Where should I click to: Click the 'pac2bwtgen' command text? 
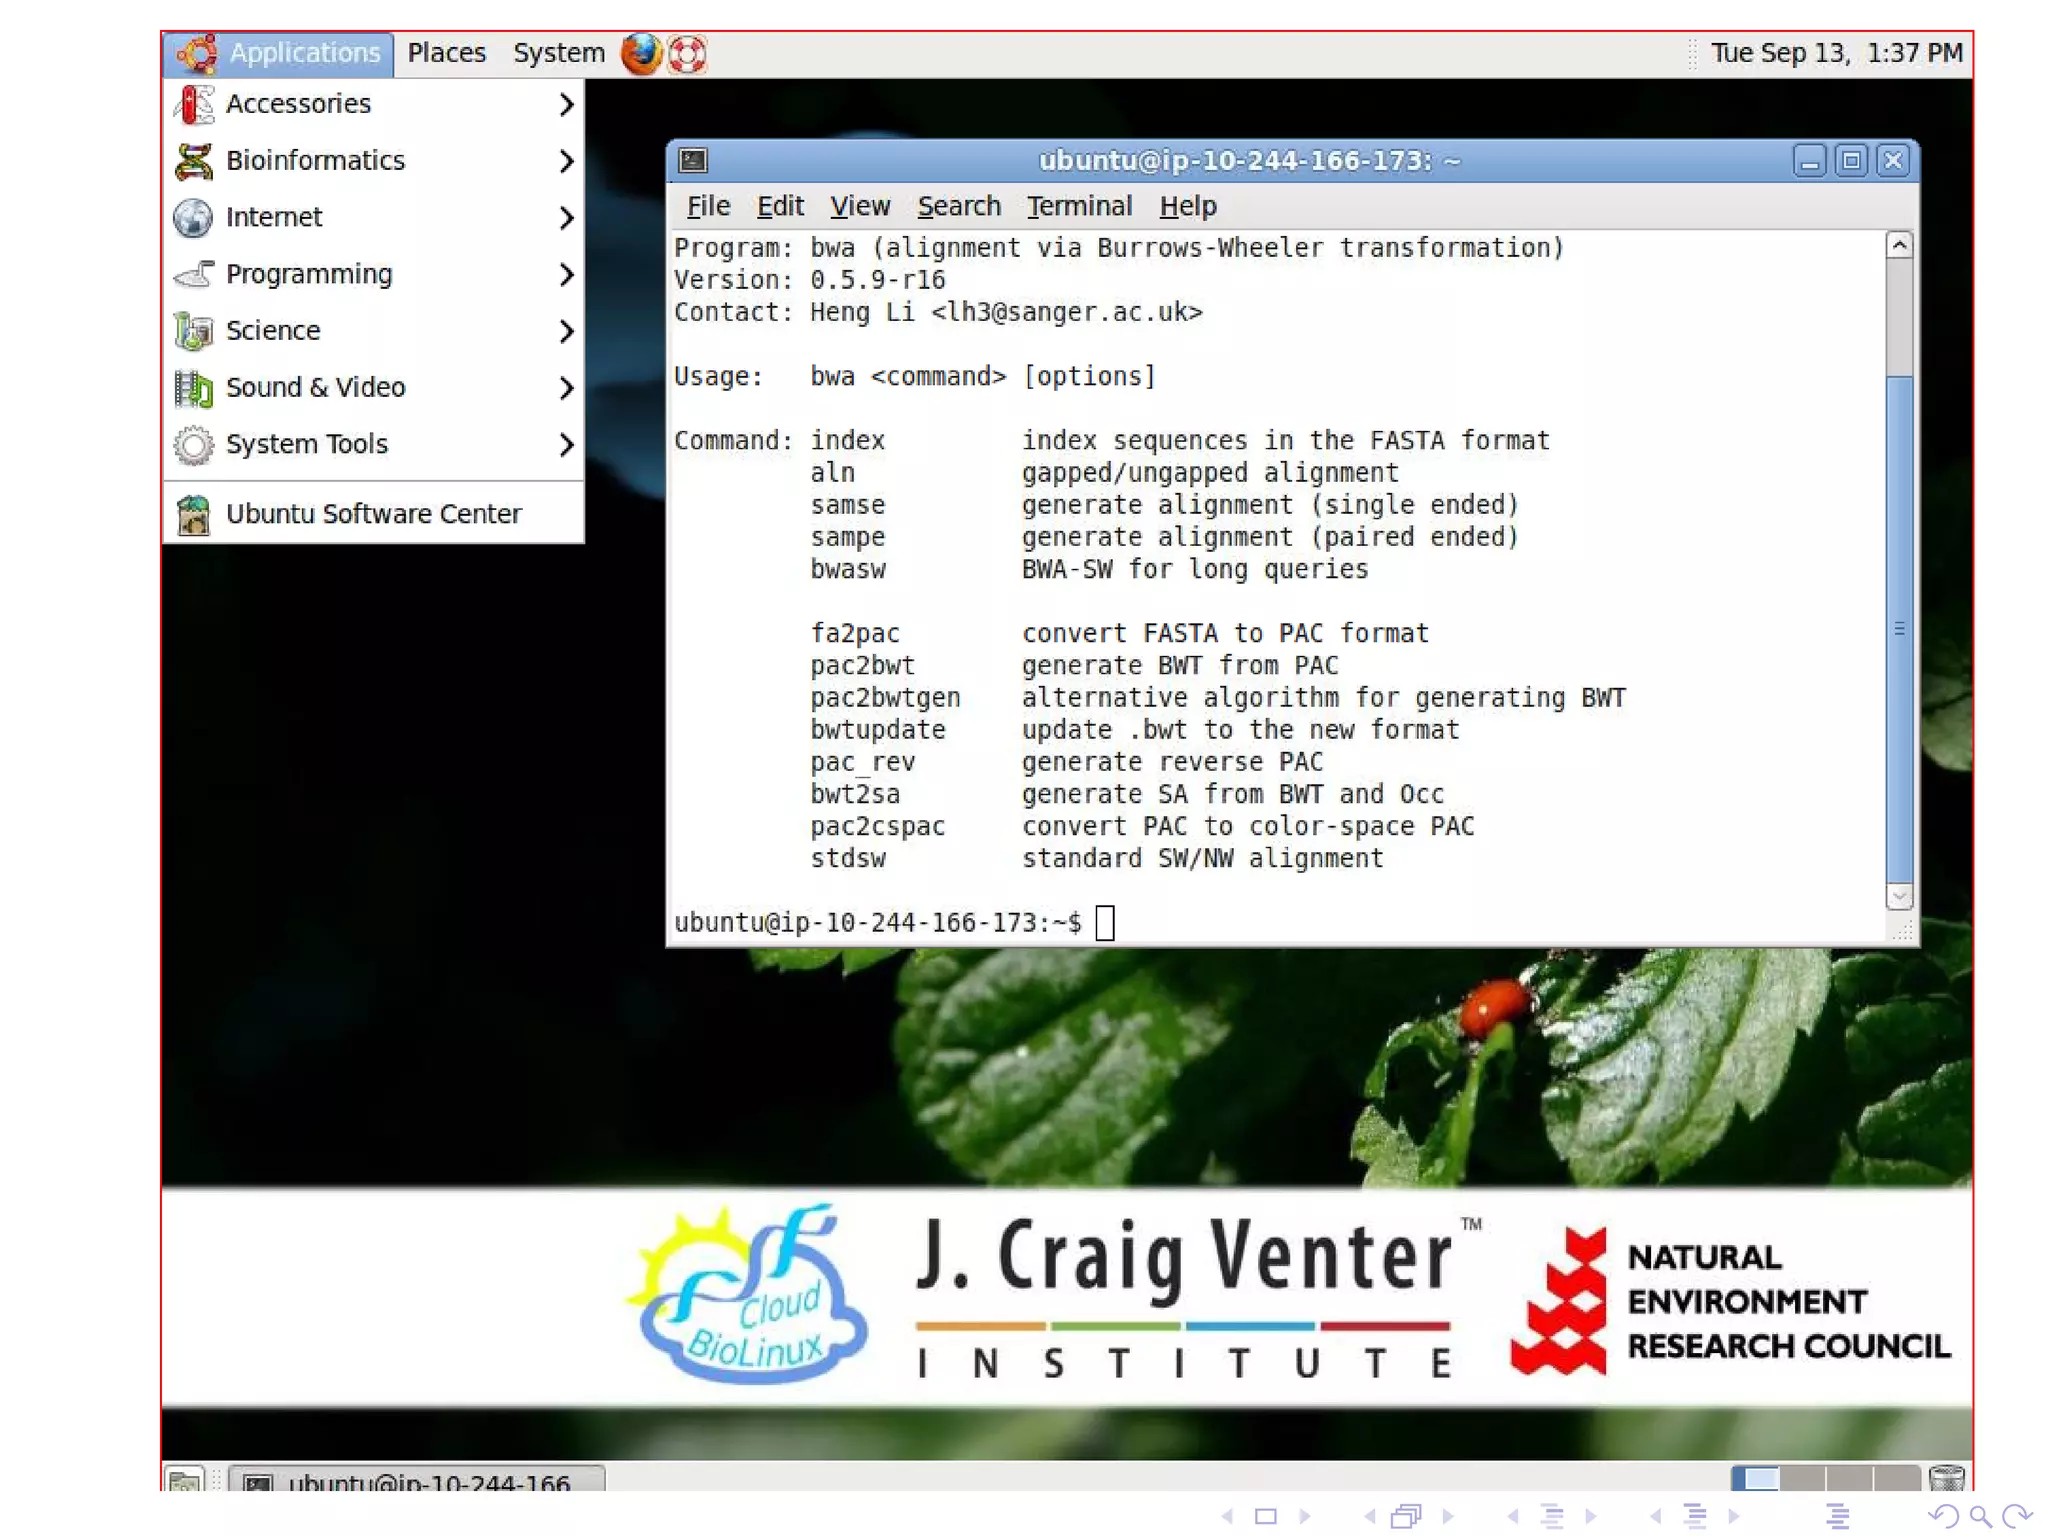coord(885,698)
